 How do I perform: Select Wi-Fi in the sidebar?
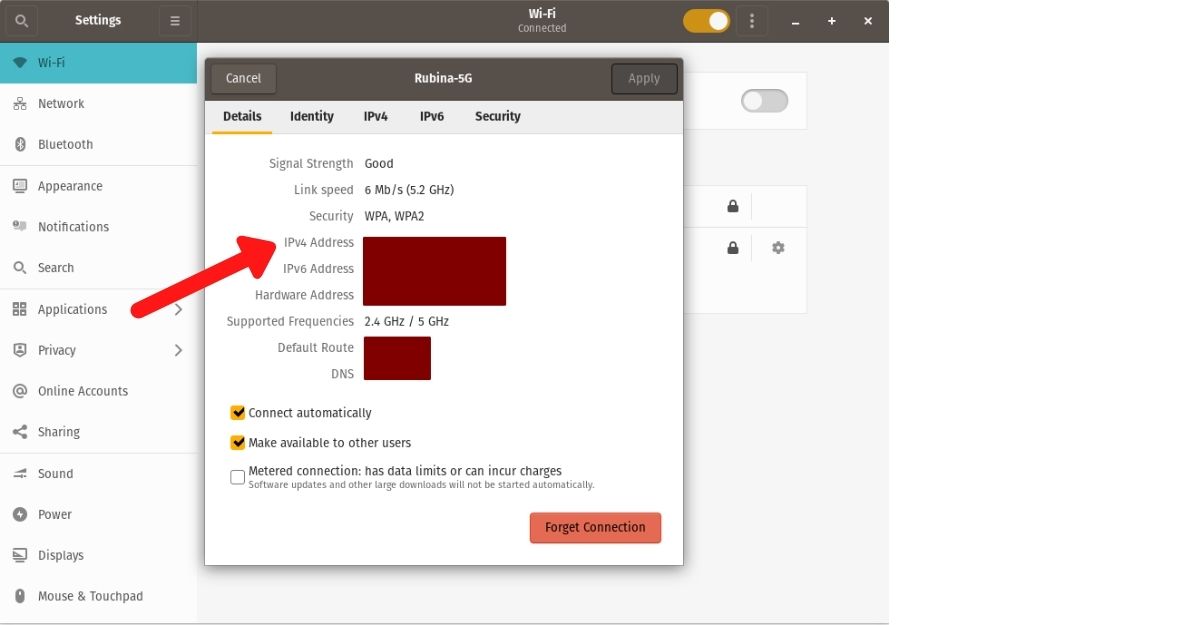click(x=98, y=62)
